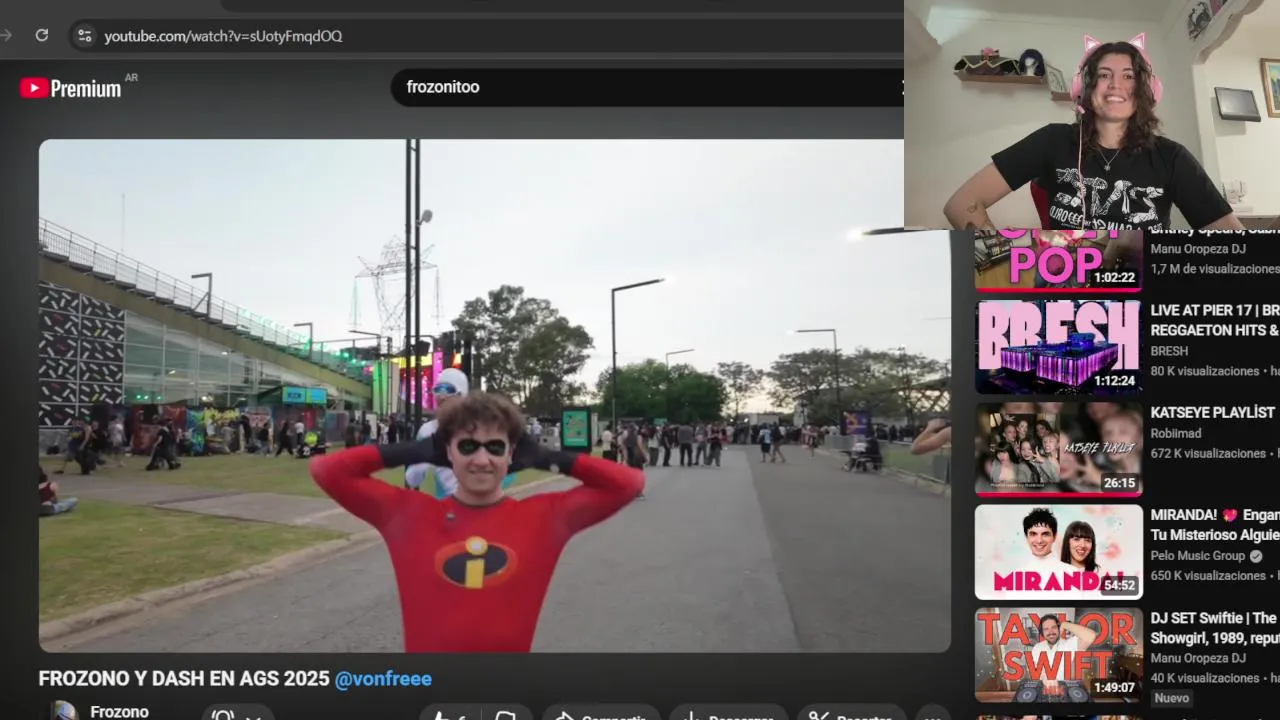Open Pelo Music Group channel name
The image size is (1280, 720).
[1198, 556]
